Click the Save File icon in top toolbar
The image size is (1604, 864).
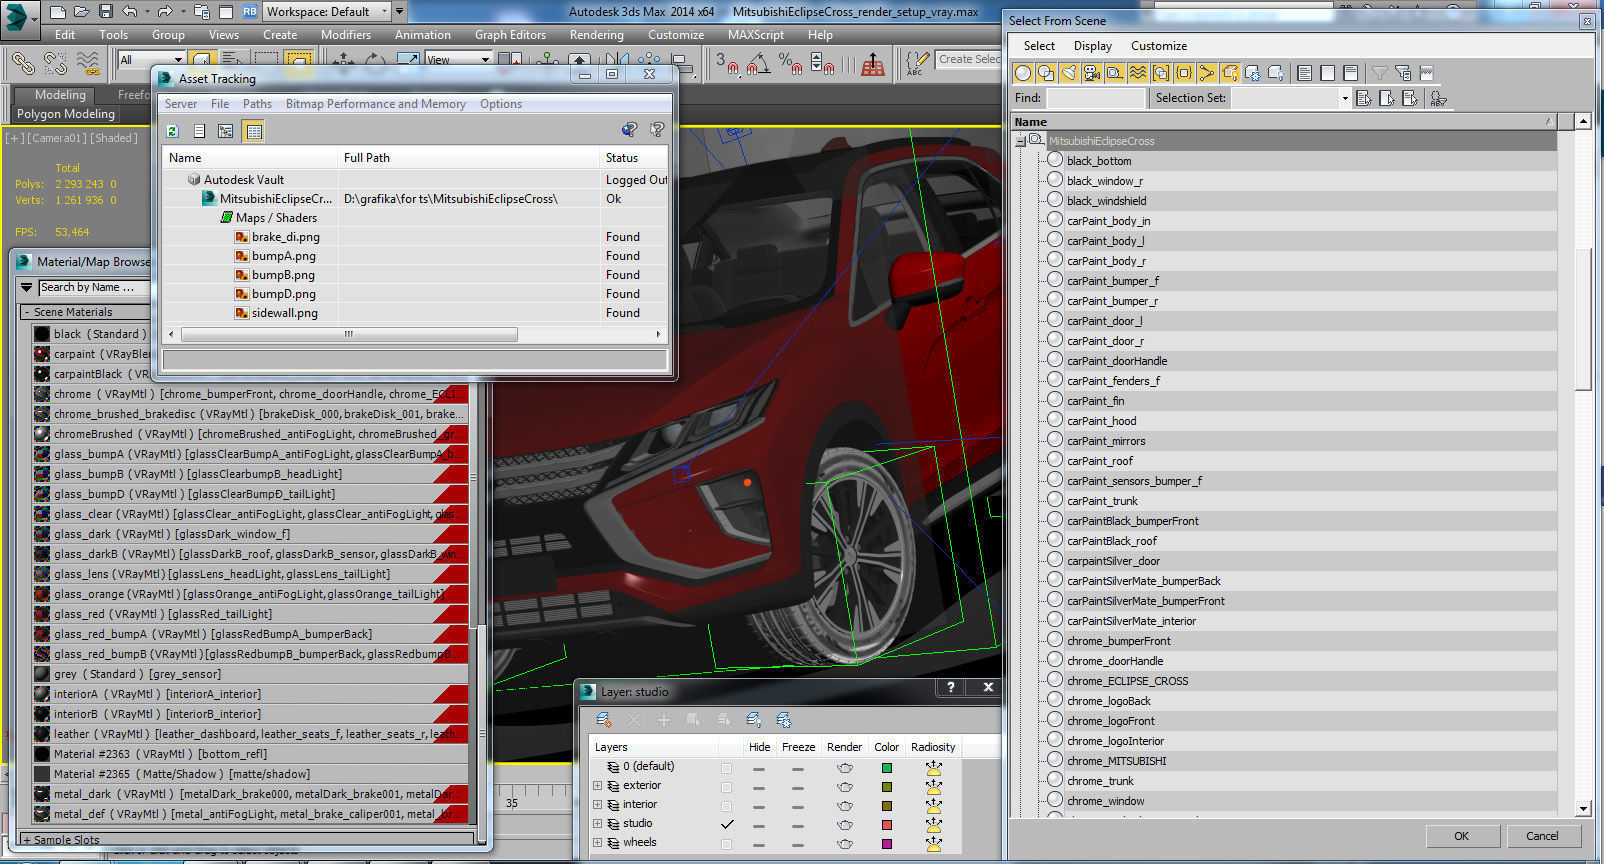pos(105,12)
